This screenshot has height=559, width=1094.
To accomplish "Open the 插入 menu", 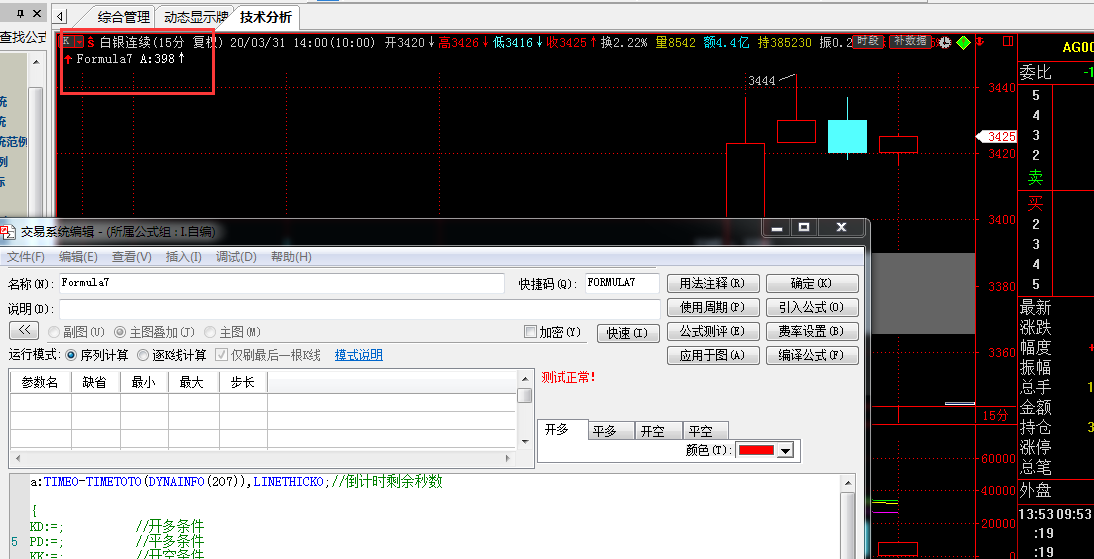I will click(x=183, y=257).
